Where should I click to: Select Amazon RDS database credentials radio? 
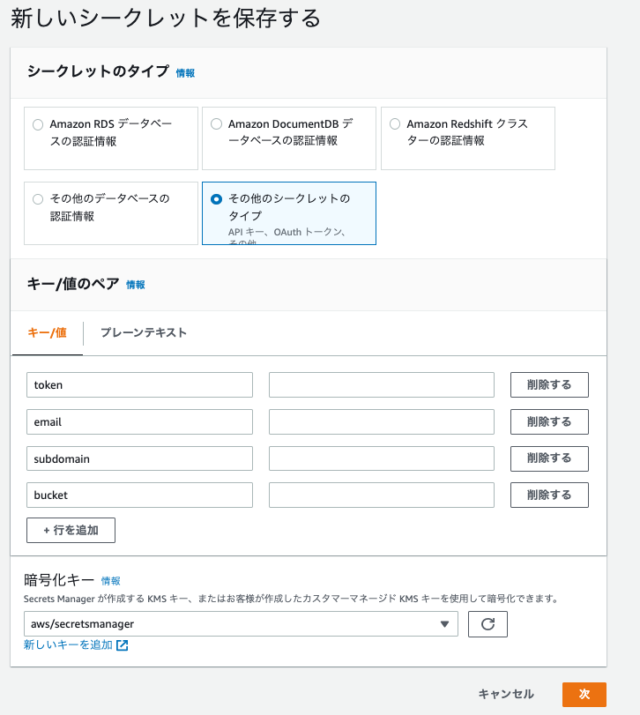[38, 124]
